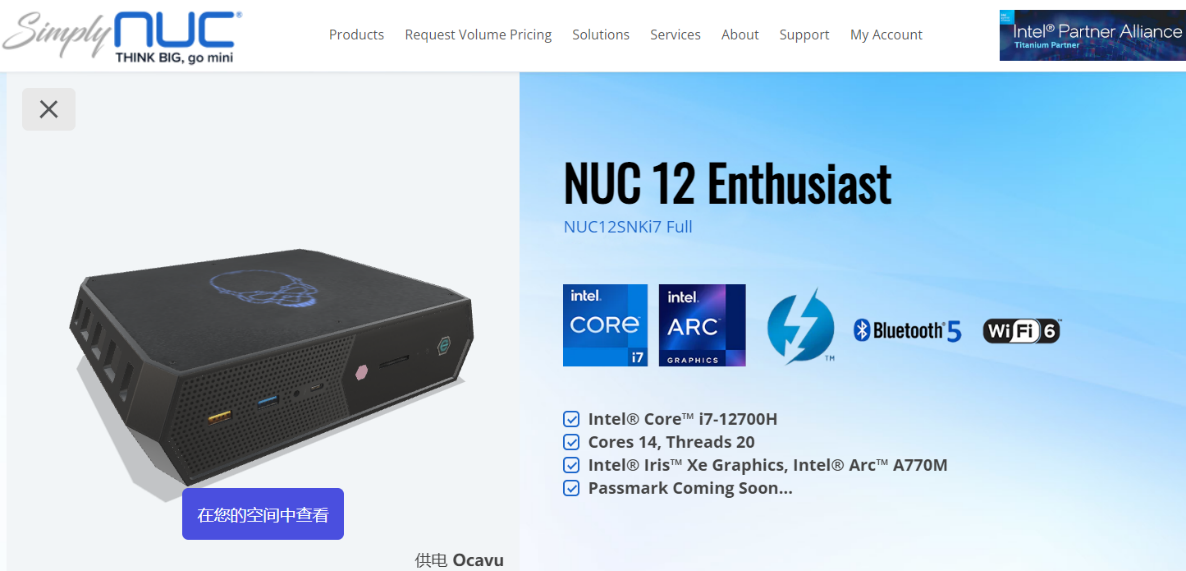
Task: Click the Intel Partner Alliance banner
Action: tap(1092, 36)
